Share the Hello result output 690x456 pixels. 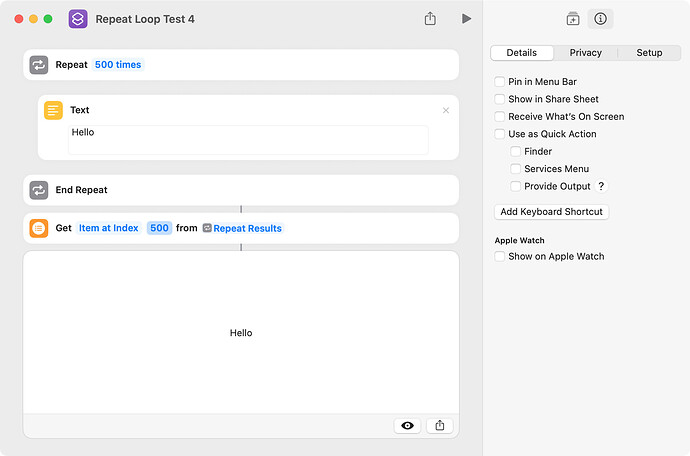point(440,425)
